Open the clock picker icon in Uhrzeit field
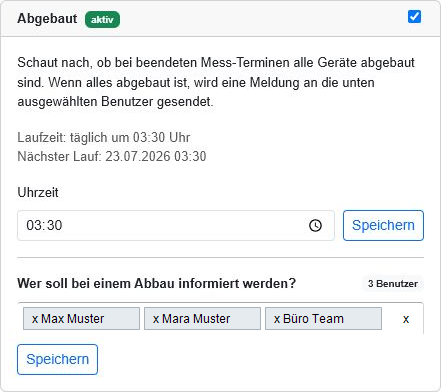 [315, 226]
